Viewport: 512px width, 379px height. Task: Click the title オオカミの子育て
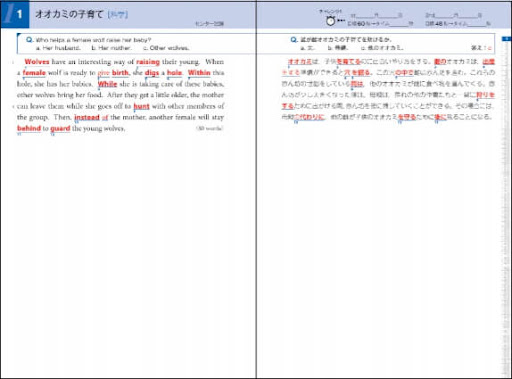[69, 14]
